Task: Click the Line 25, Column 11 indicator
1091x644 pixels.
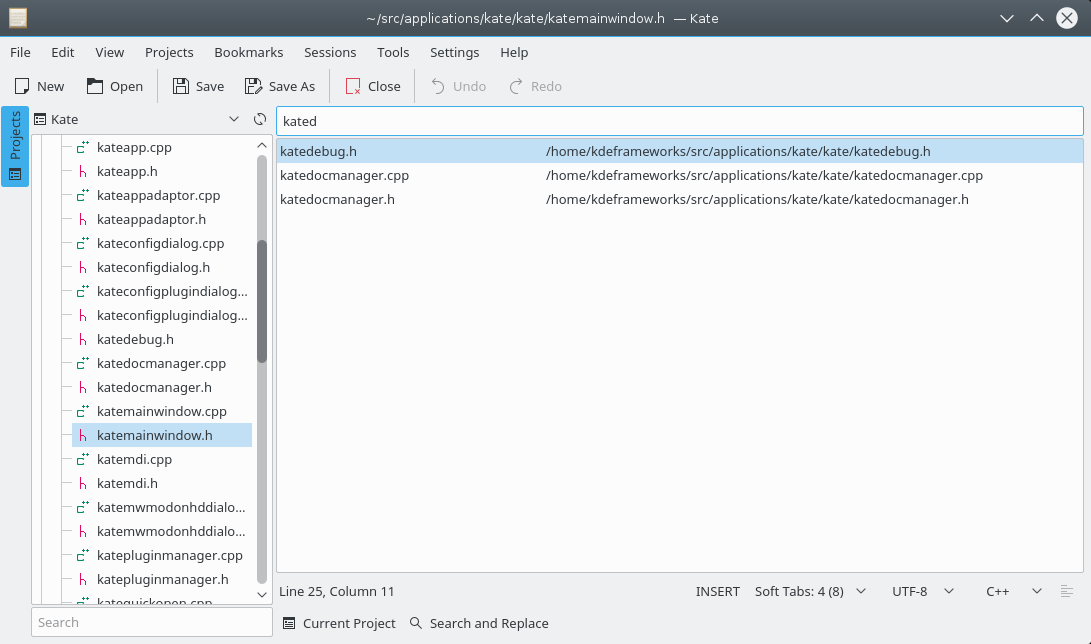Action: 337,591
